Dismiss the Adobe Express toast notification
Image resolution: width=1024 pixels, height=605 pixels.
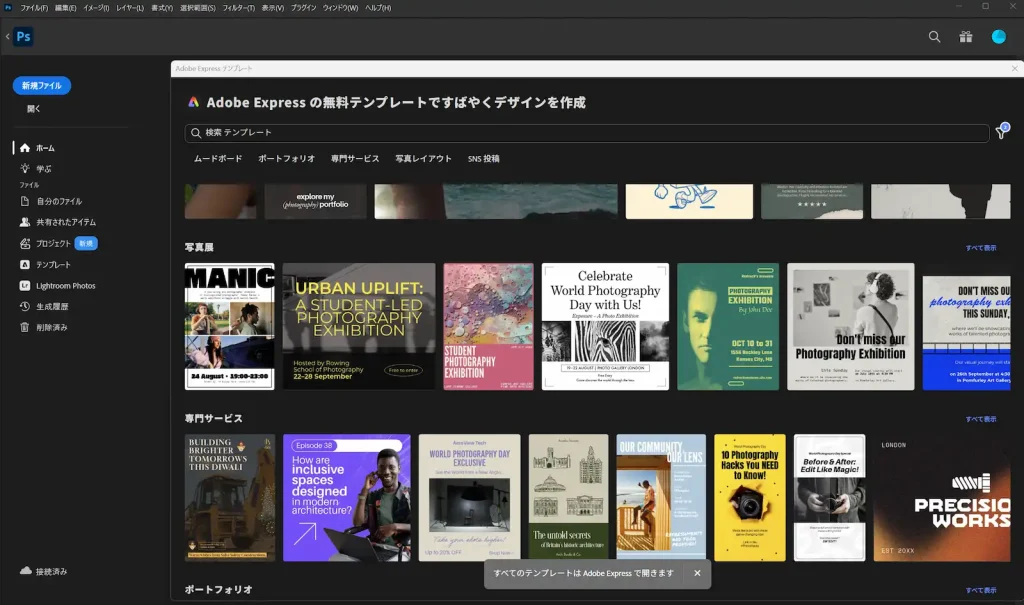[x=697, y=574]
